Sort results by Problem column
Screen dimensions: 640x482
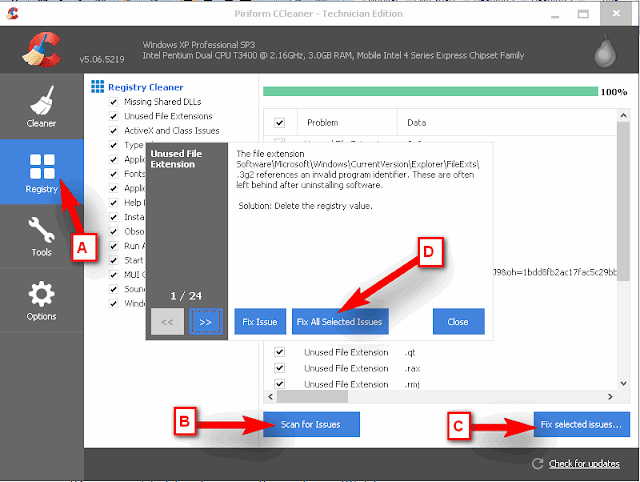pyautogui.click(x=347, y=122)
